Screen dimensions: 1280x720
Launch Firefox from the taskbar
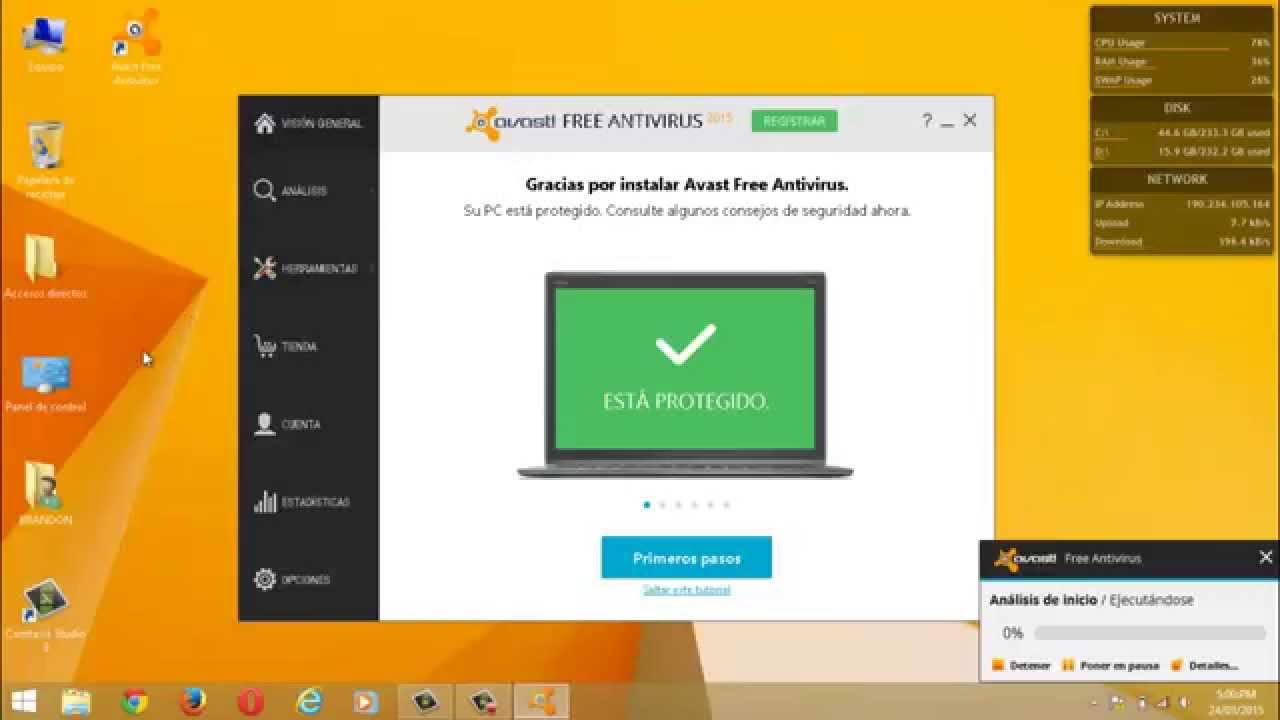193,702
